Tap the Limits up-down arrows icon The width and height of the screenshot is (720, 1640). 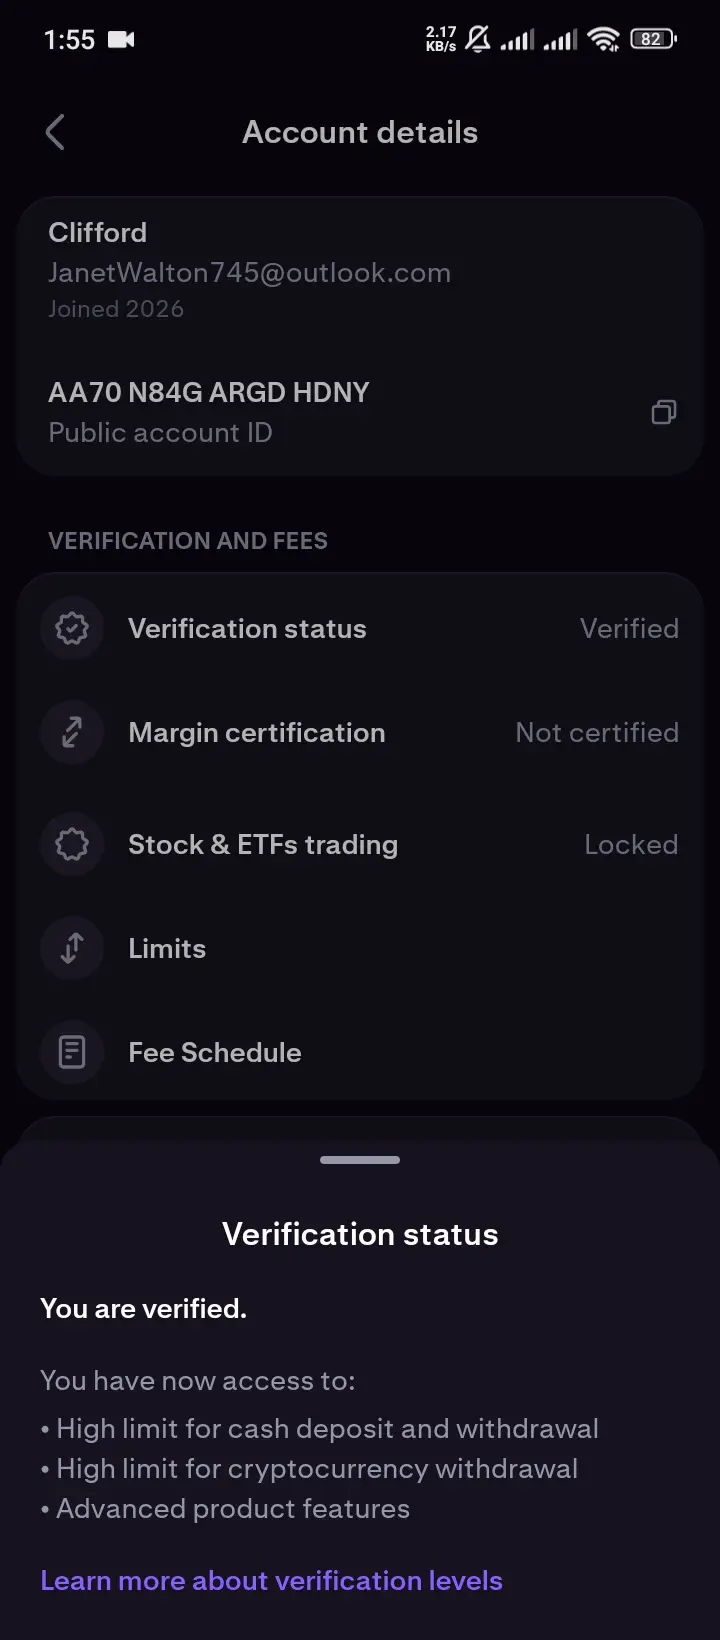(x=72, y=949)
